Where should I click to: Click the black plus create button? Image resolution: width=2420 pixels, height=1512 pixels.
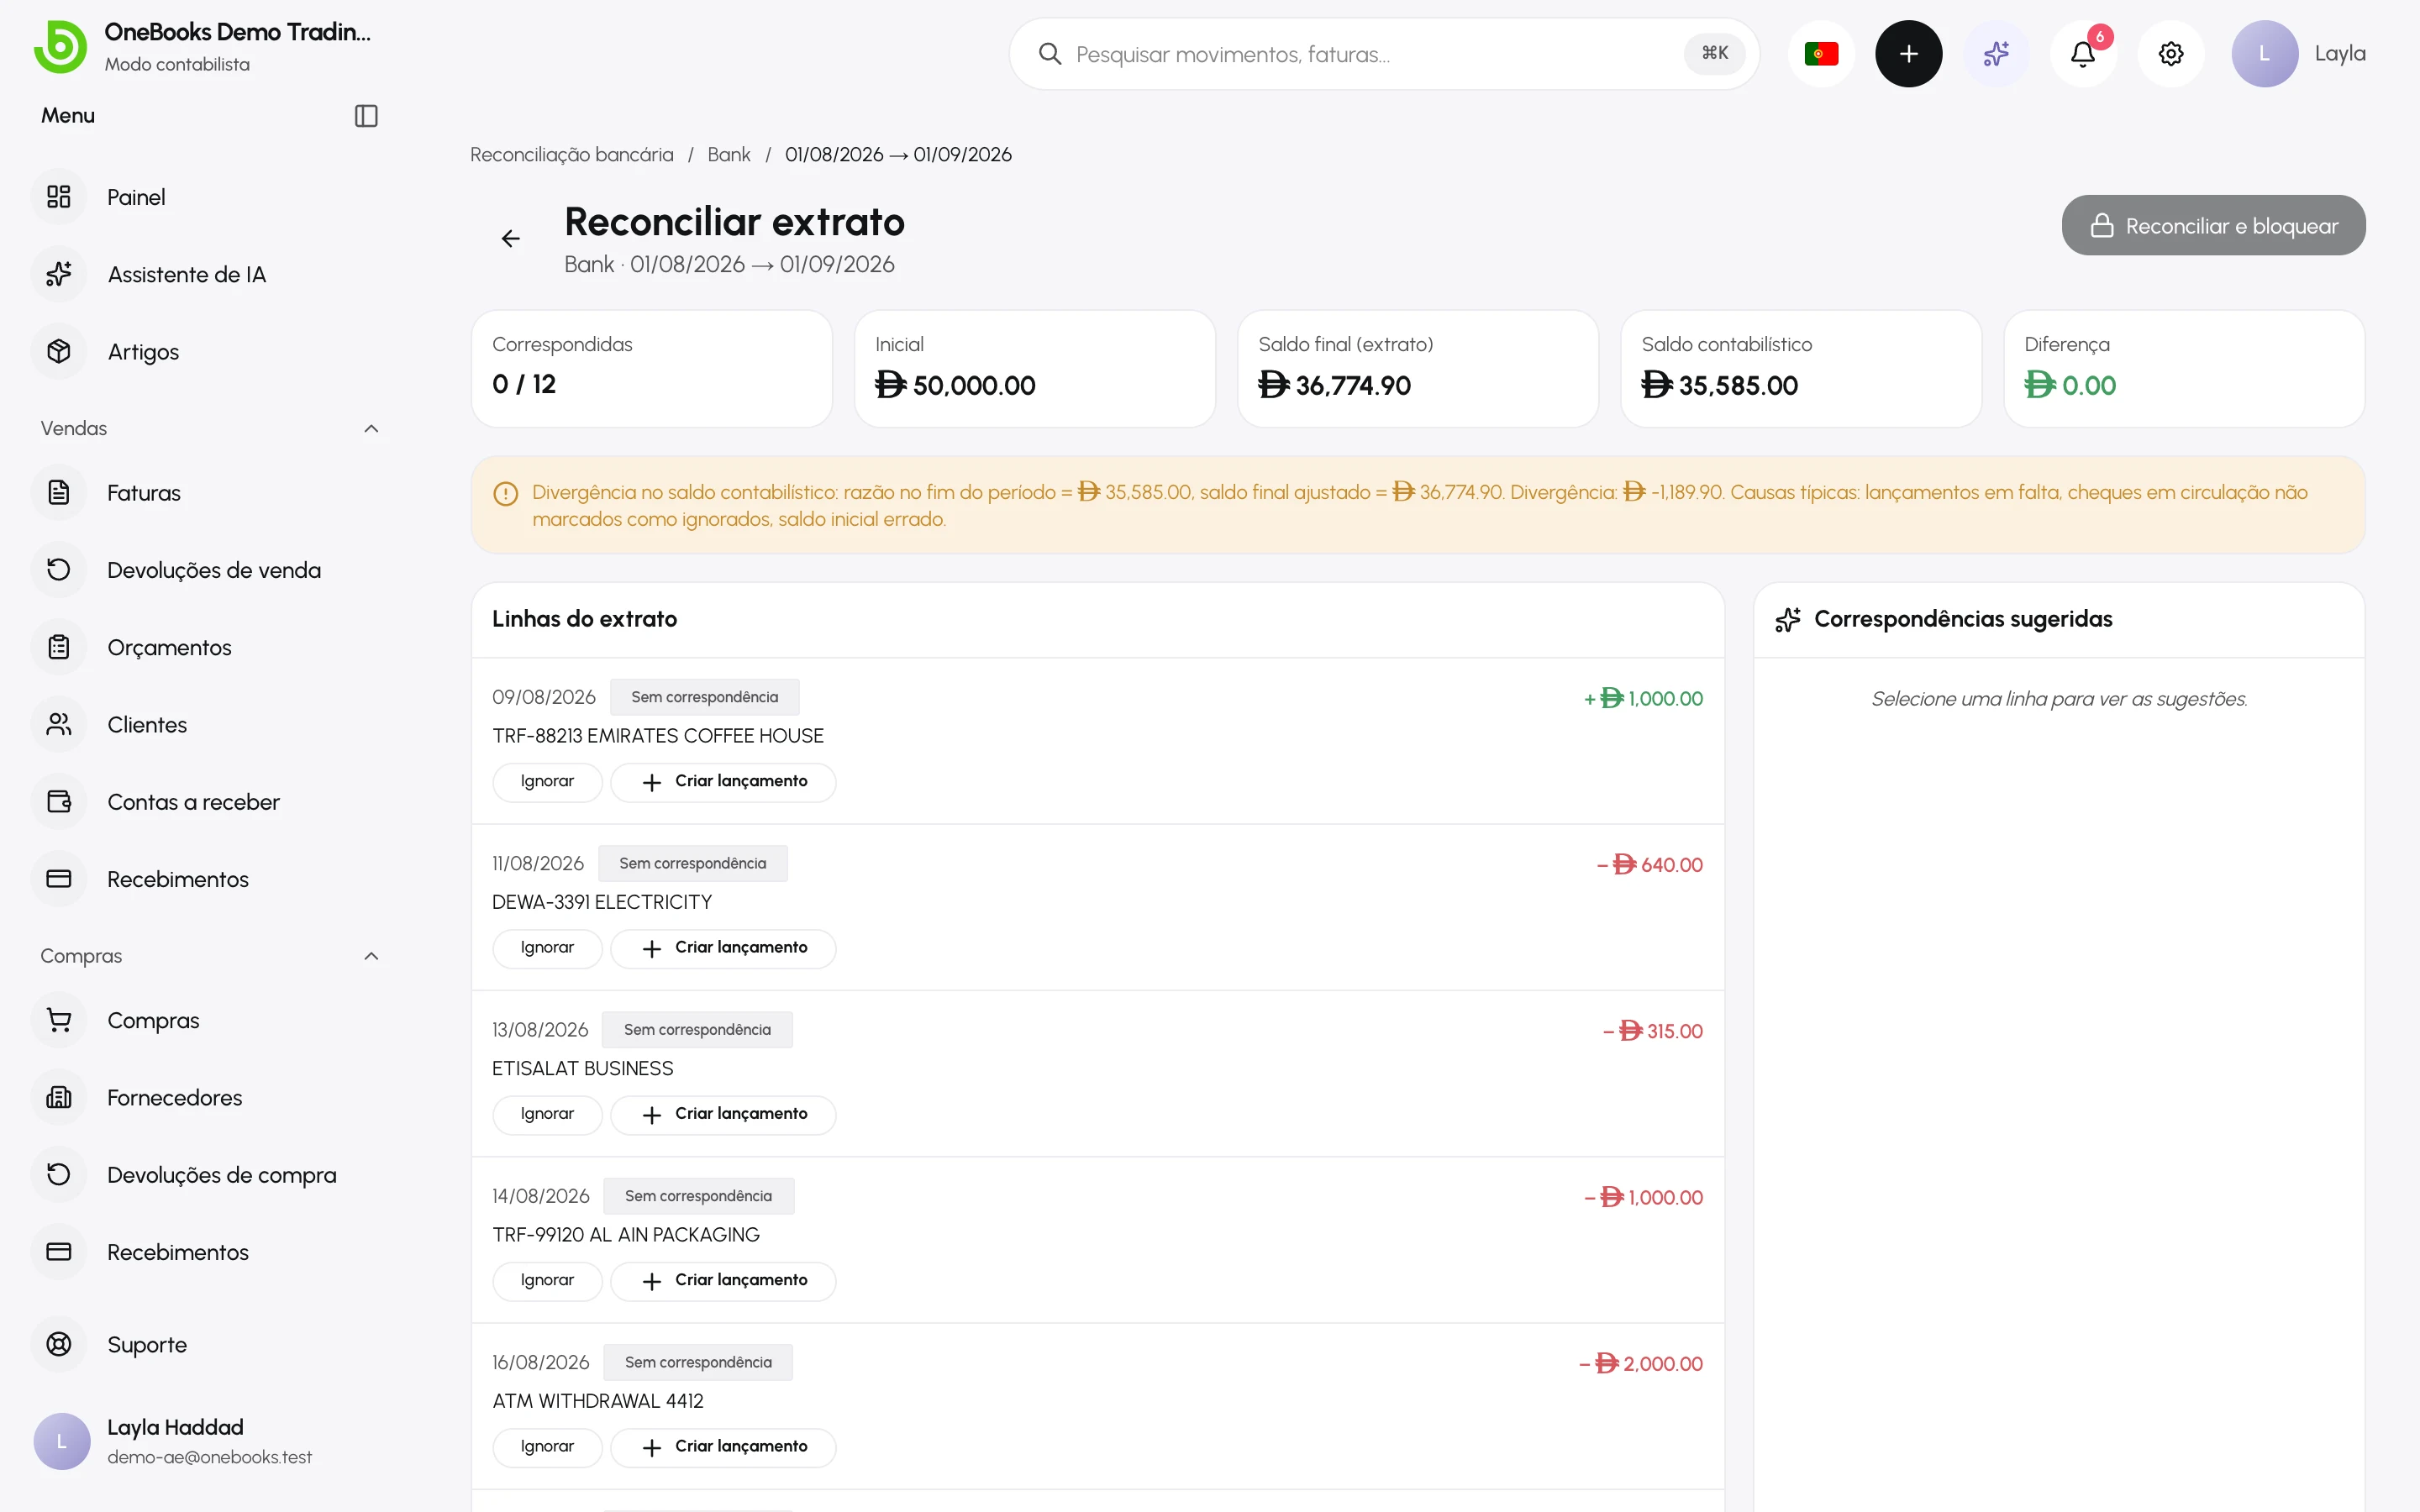(1908, 54)
